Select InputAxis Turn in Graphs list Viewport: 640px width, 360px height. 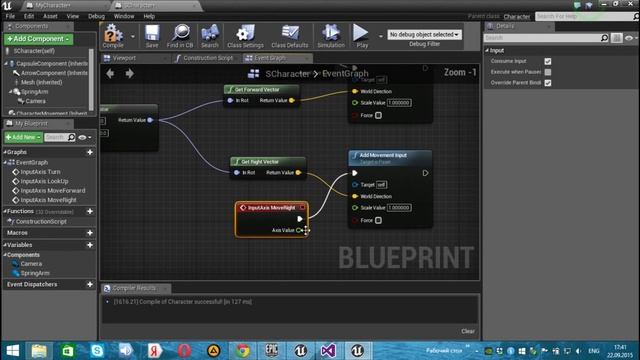click(40, 172)
